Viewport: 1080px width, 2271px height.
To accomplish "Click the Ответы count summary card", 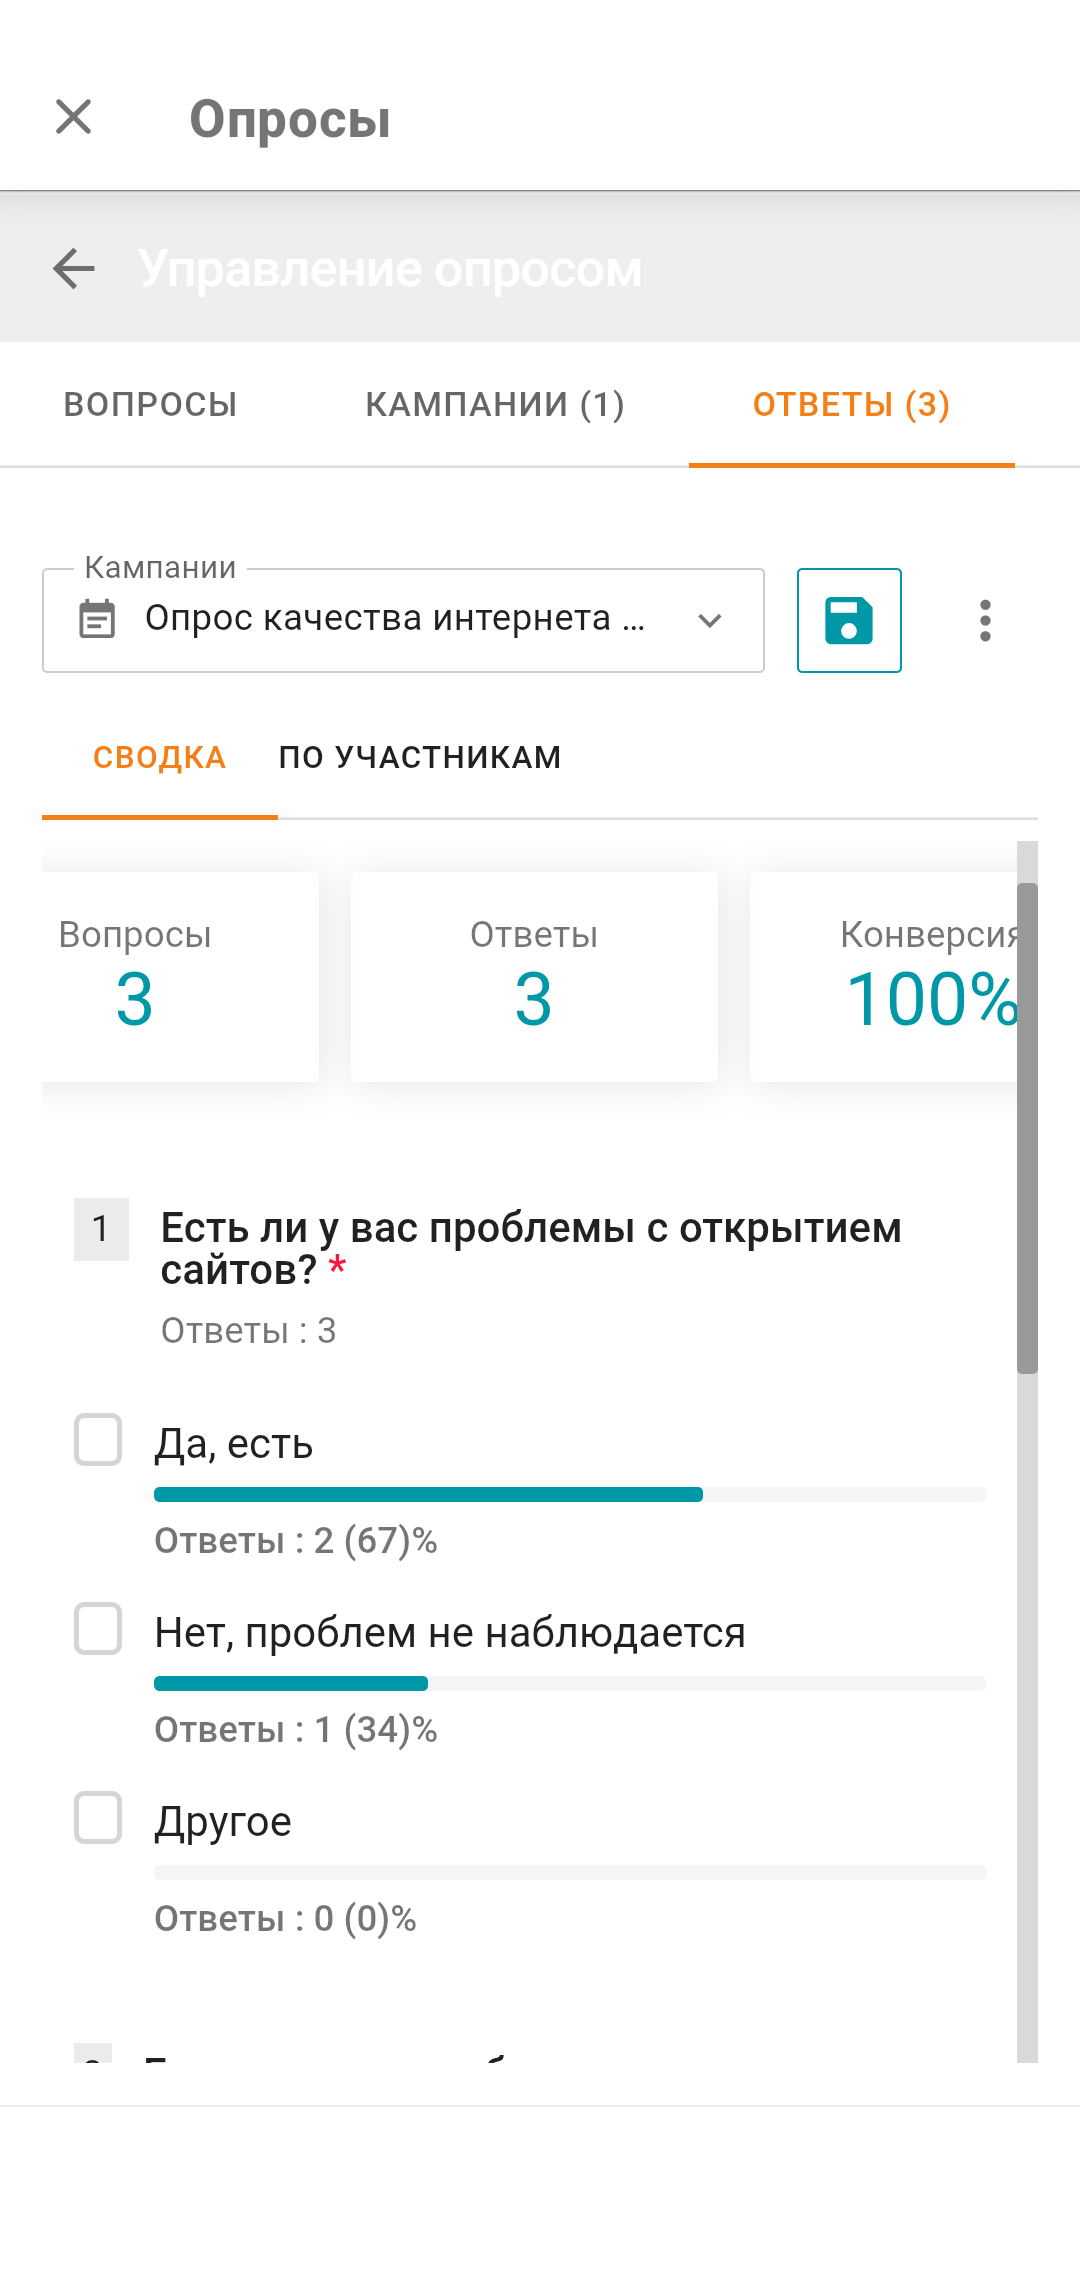I will (534, 976).
